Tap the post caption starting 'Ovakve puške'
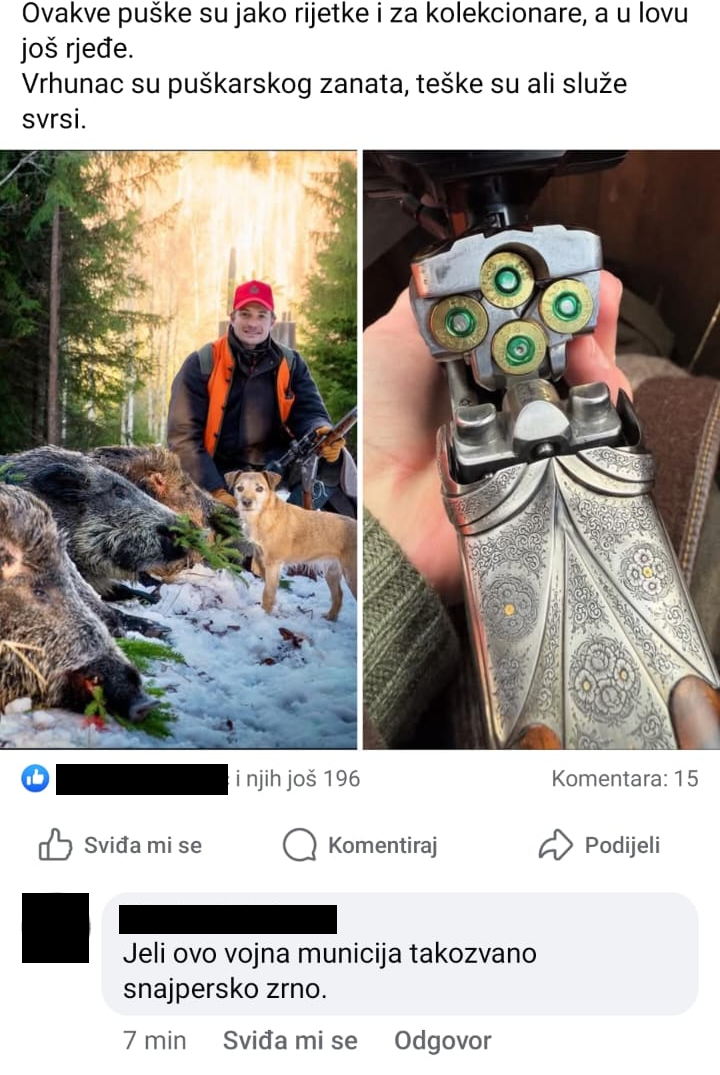720x1075 pixels. (x=355, y=31)
